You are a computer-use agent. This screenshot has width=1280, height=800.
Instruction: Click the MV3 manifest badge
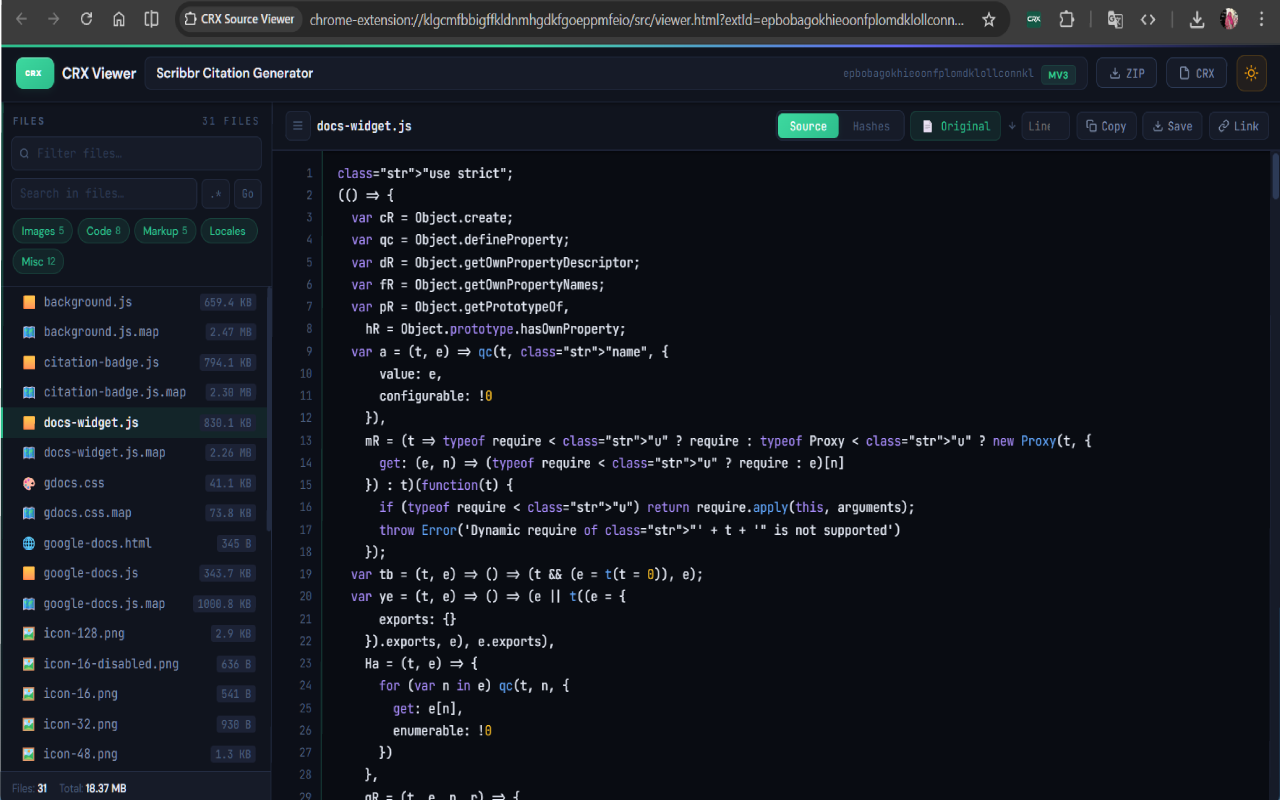(x=1058, y=74)
